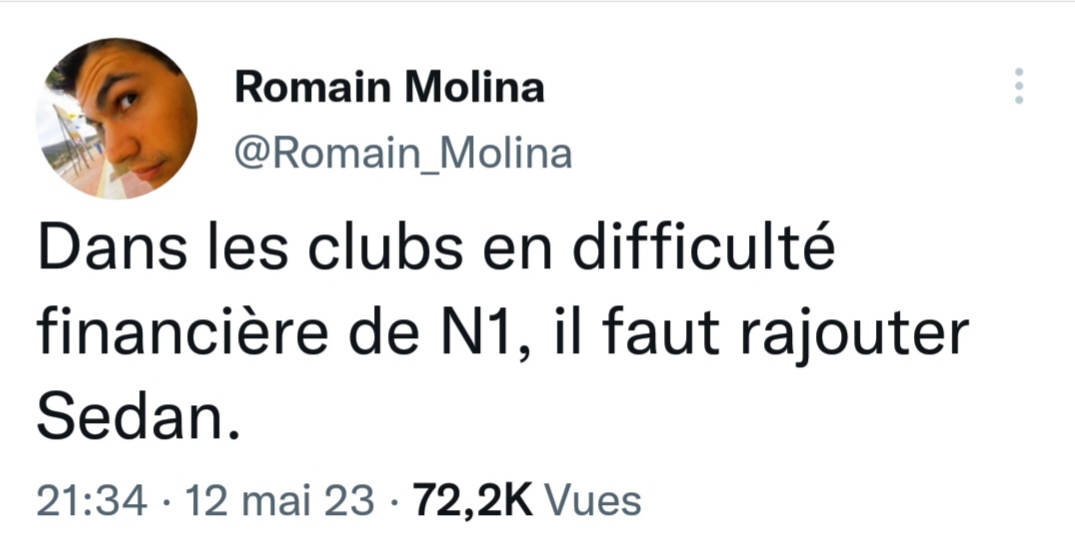Click the Molina surname in display name
Image resolution: width=1075 pixels, height=556 pixels.
click(x=474, y=88)
